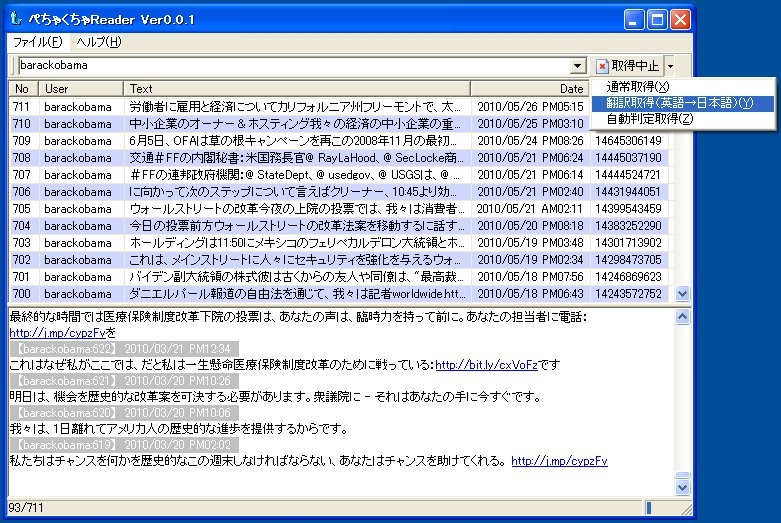781x523 pixels.
Task: Select row 701 text バイデン副大統領
Action: coord(296,276)
